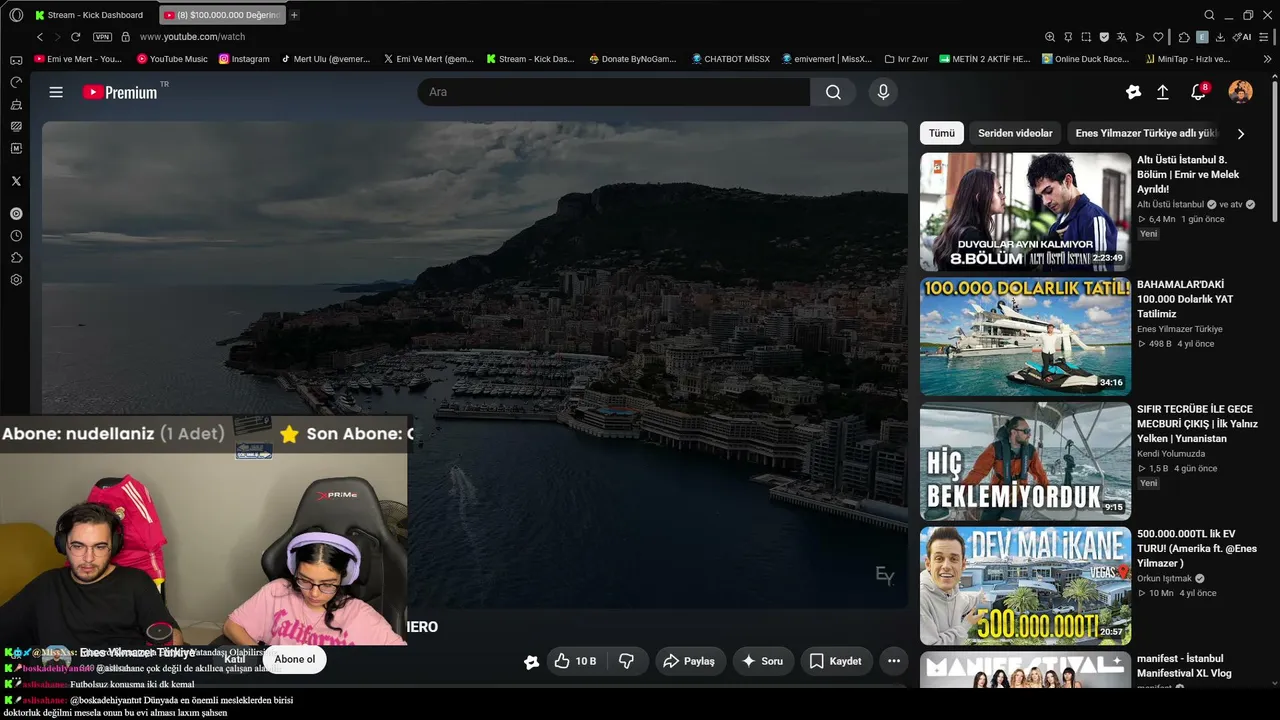
Task: Open GX Corner gamepad icon in sidebar
Action: click(x=16, y=60)
